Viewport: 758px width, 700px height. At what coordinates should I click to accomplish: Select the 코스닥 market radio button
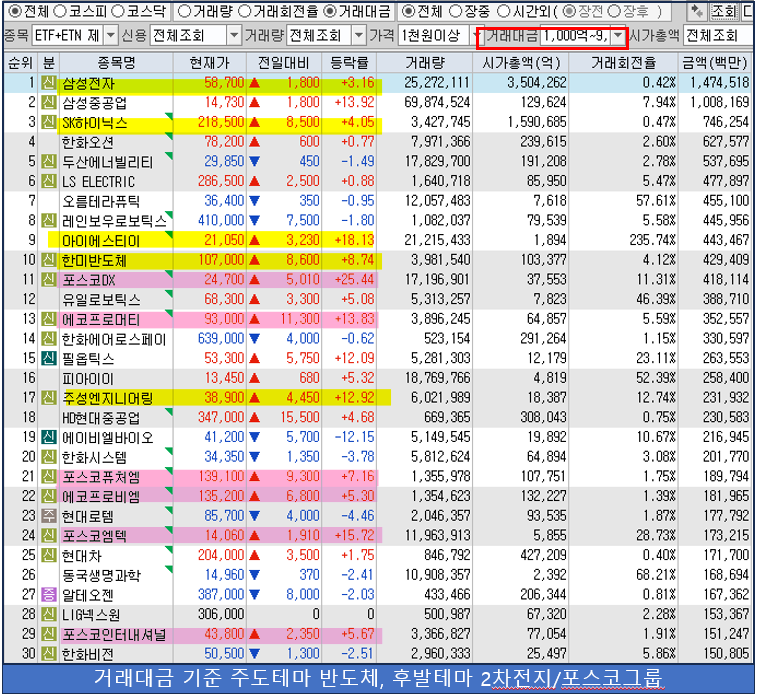coord(117,11)
